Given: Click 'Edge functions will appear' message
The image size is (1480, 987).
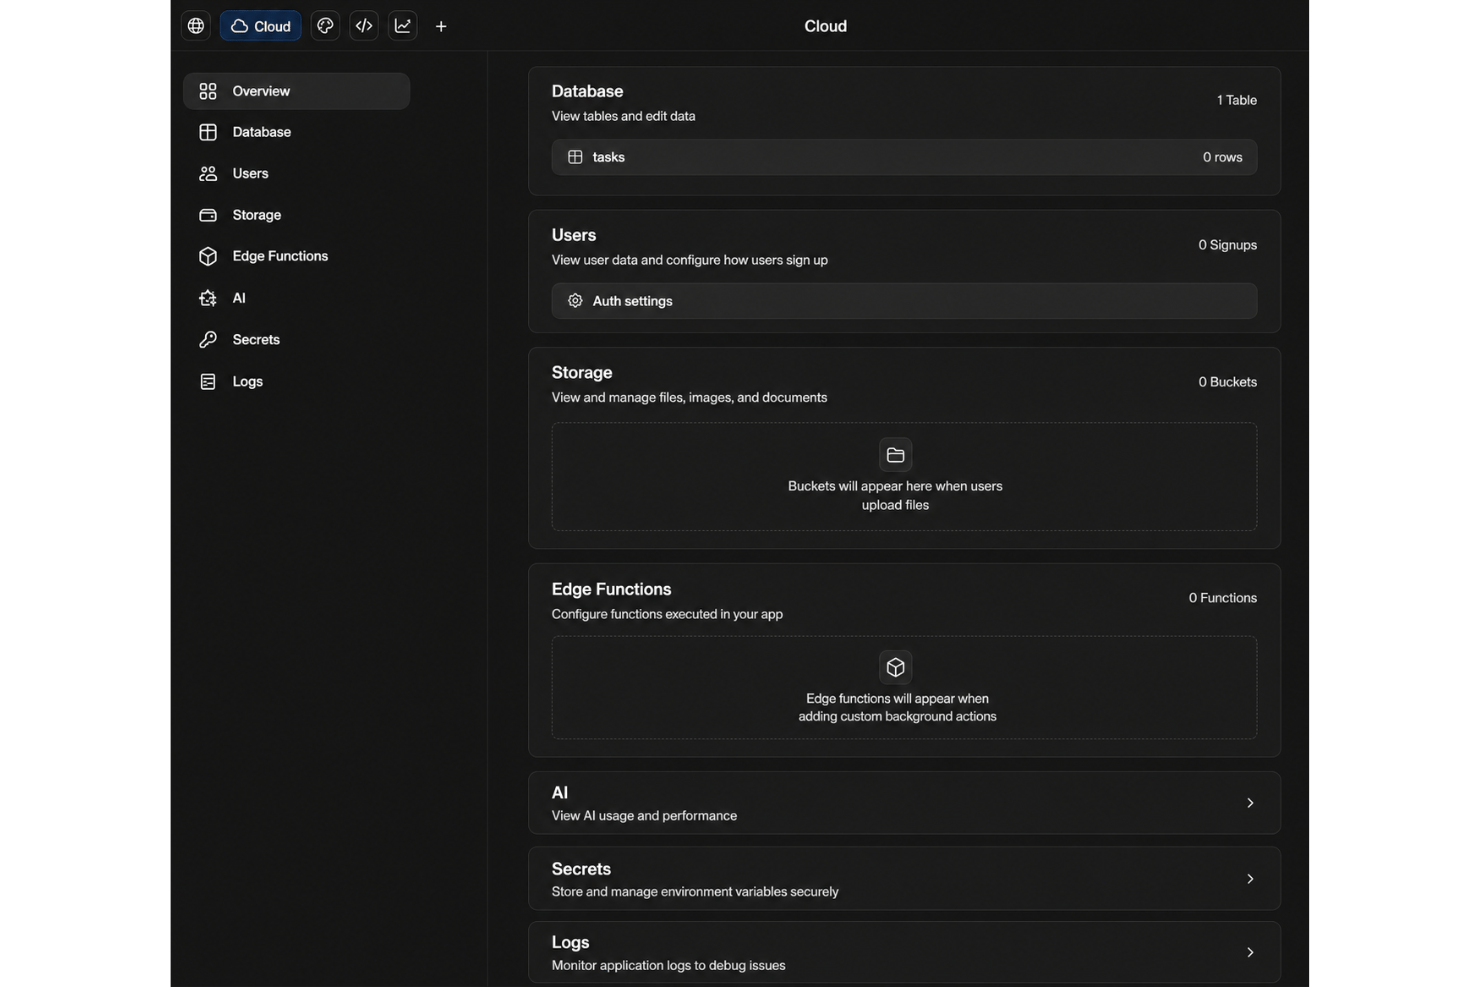Looking at the screenshot, I should click(897, 708).
